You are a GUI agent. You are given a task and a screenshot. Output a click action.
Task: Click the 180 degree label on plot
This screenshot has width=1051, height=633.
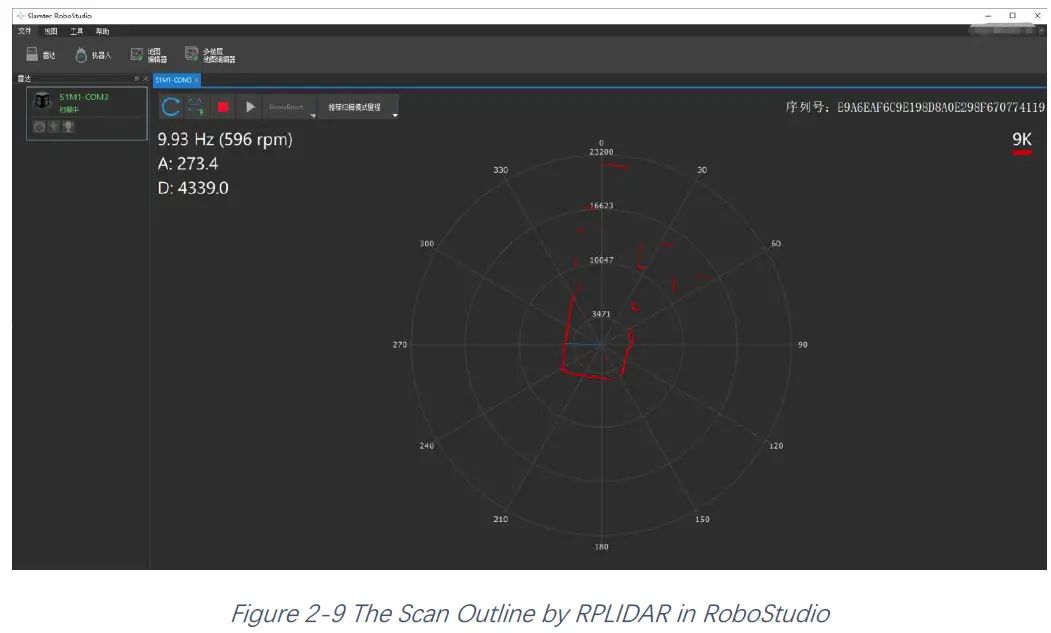601,547
